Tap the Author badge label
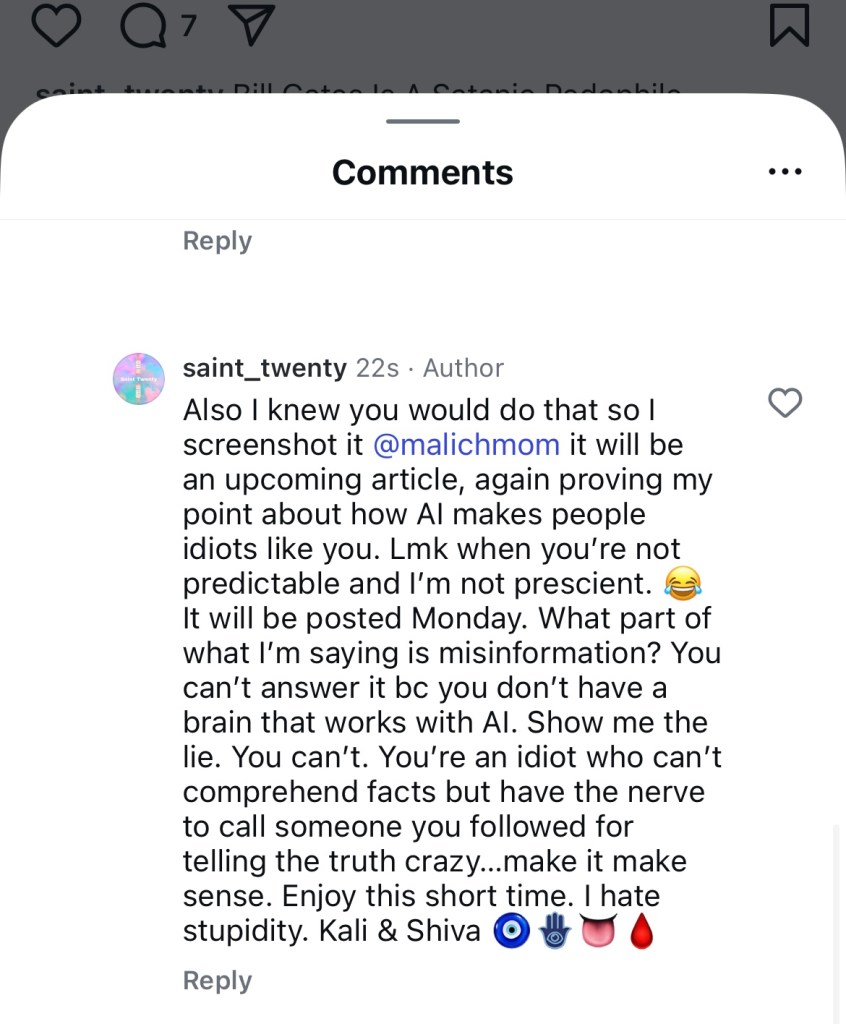Screen dimensions: 846x1024 (x=463, y=368)
